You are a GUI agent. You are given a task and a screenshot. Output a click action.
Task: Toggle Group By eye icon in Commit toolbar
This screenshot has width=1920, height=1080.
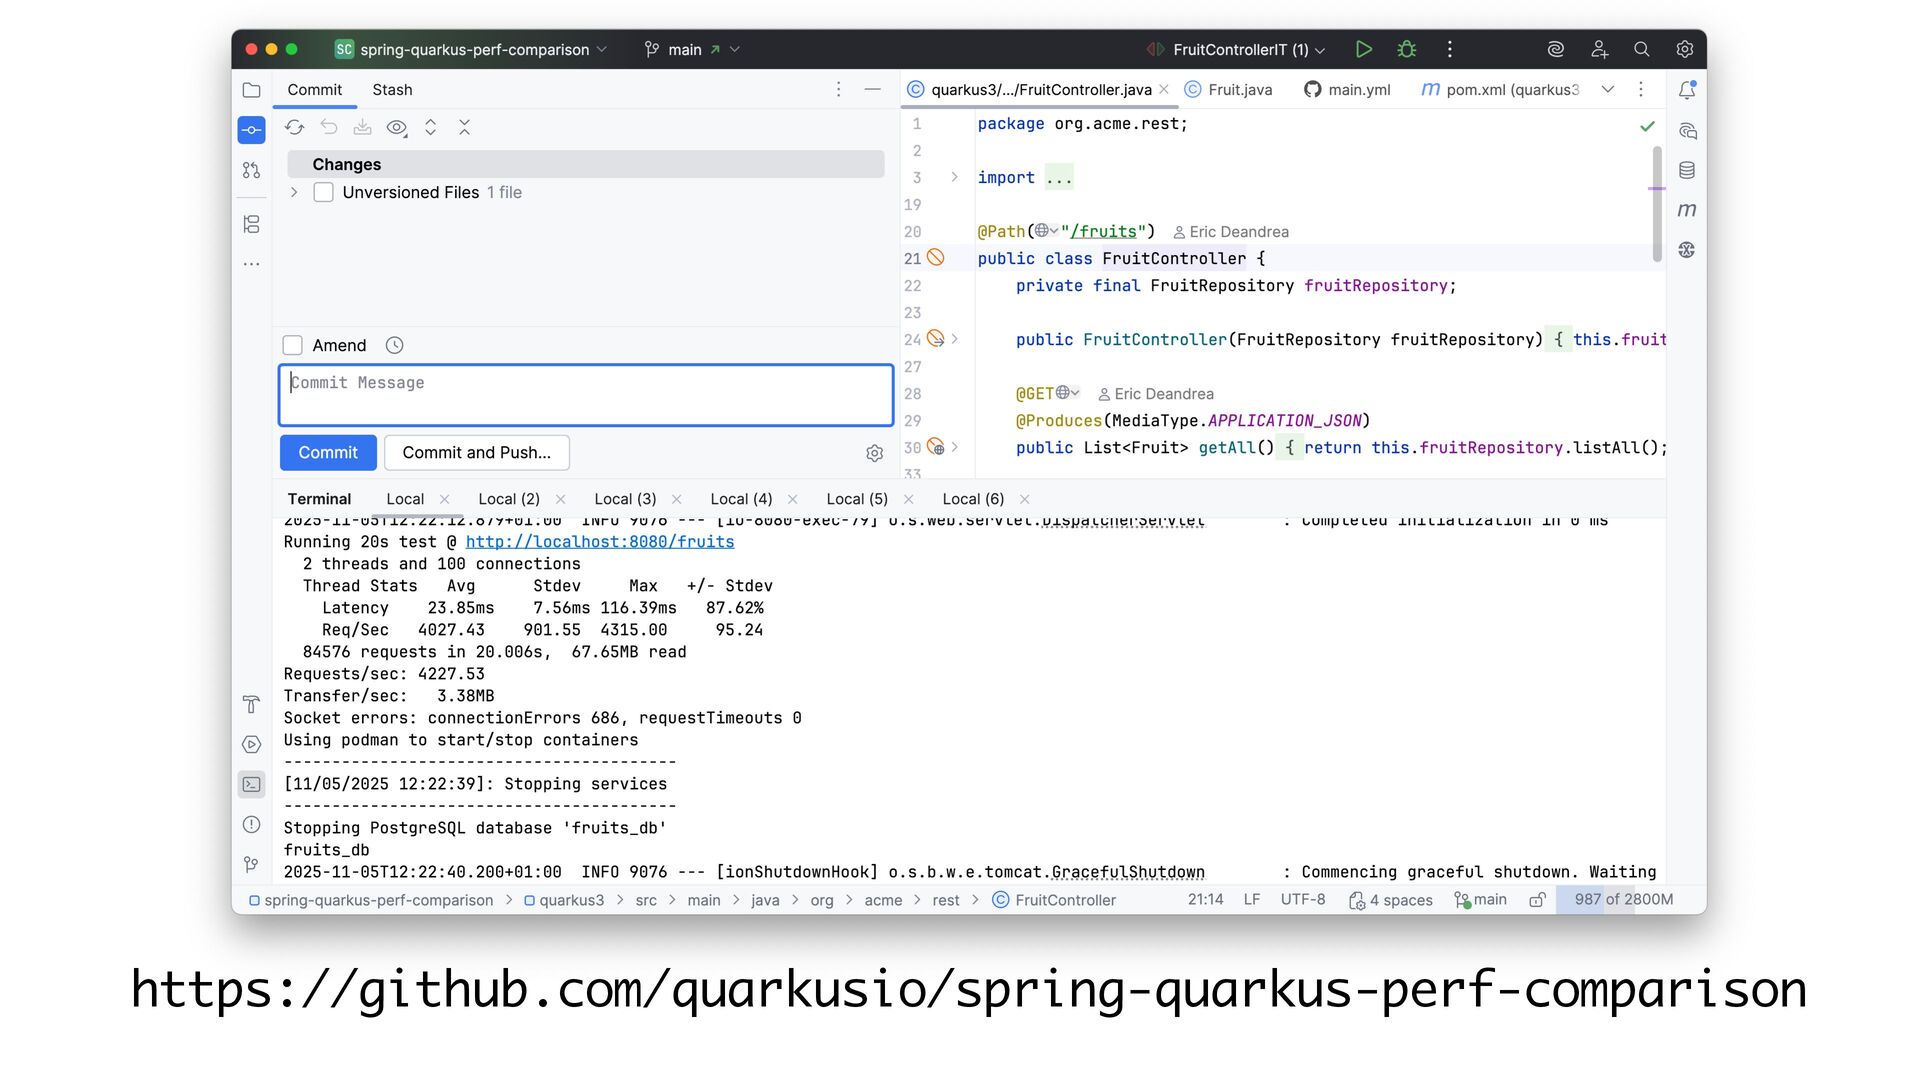(397, 127)
